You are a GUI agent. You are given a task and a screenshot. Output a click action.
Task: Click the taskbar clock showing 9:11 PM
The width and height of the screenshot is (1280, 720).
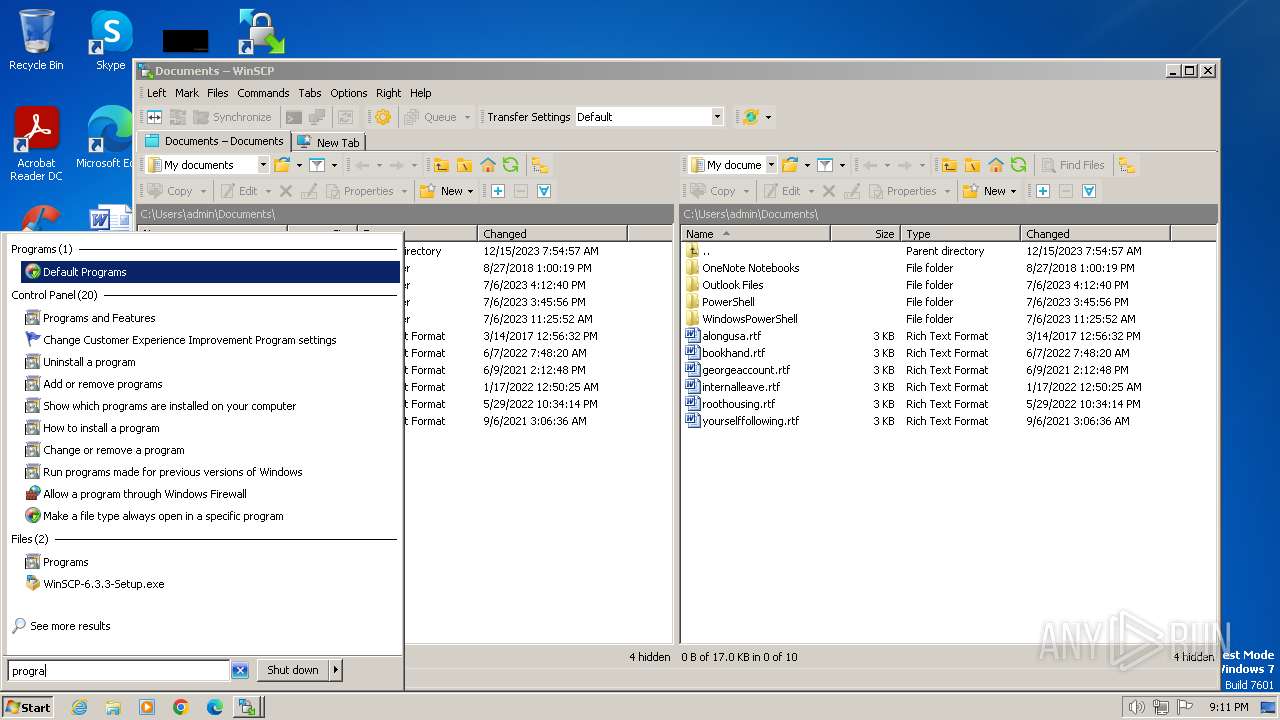coord(1228,707)
